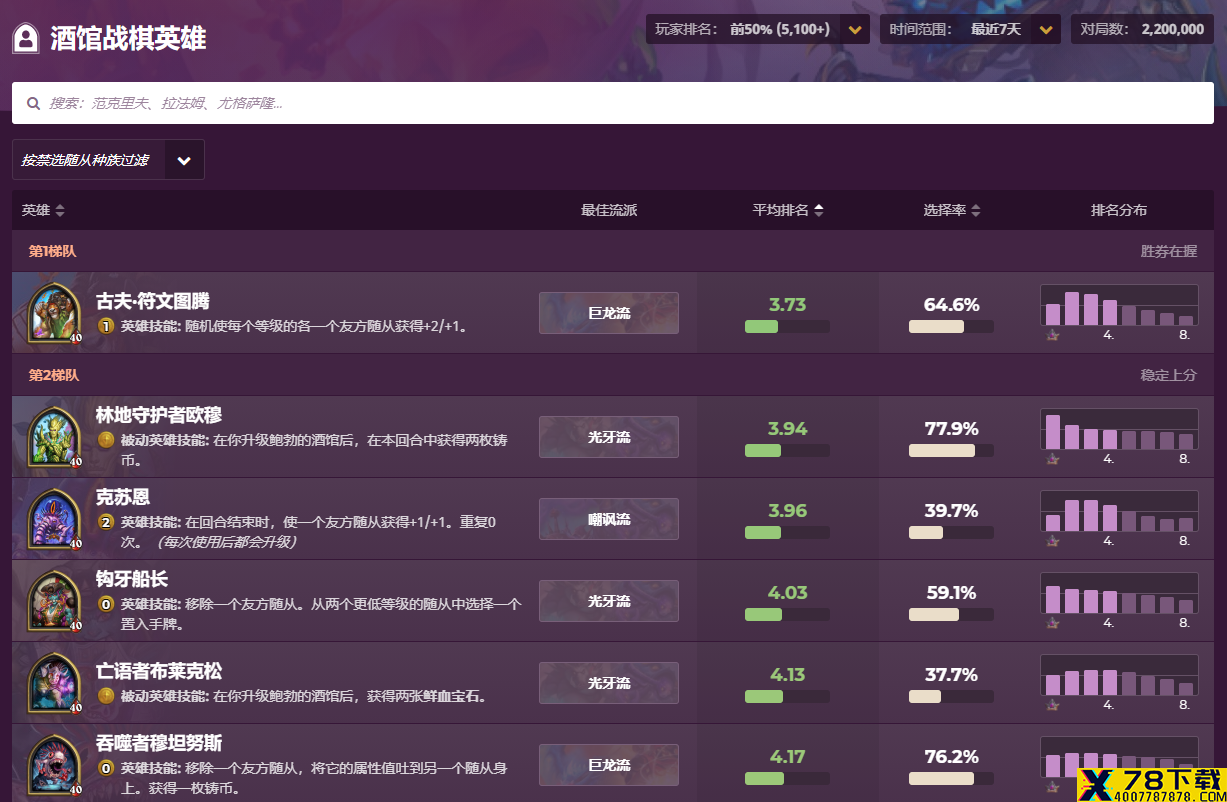Click the page title 酒馆战棋英雄
Image resolution: width=1227 pixels, height=802 pixels.
[x=128, y=39]
